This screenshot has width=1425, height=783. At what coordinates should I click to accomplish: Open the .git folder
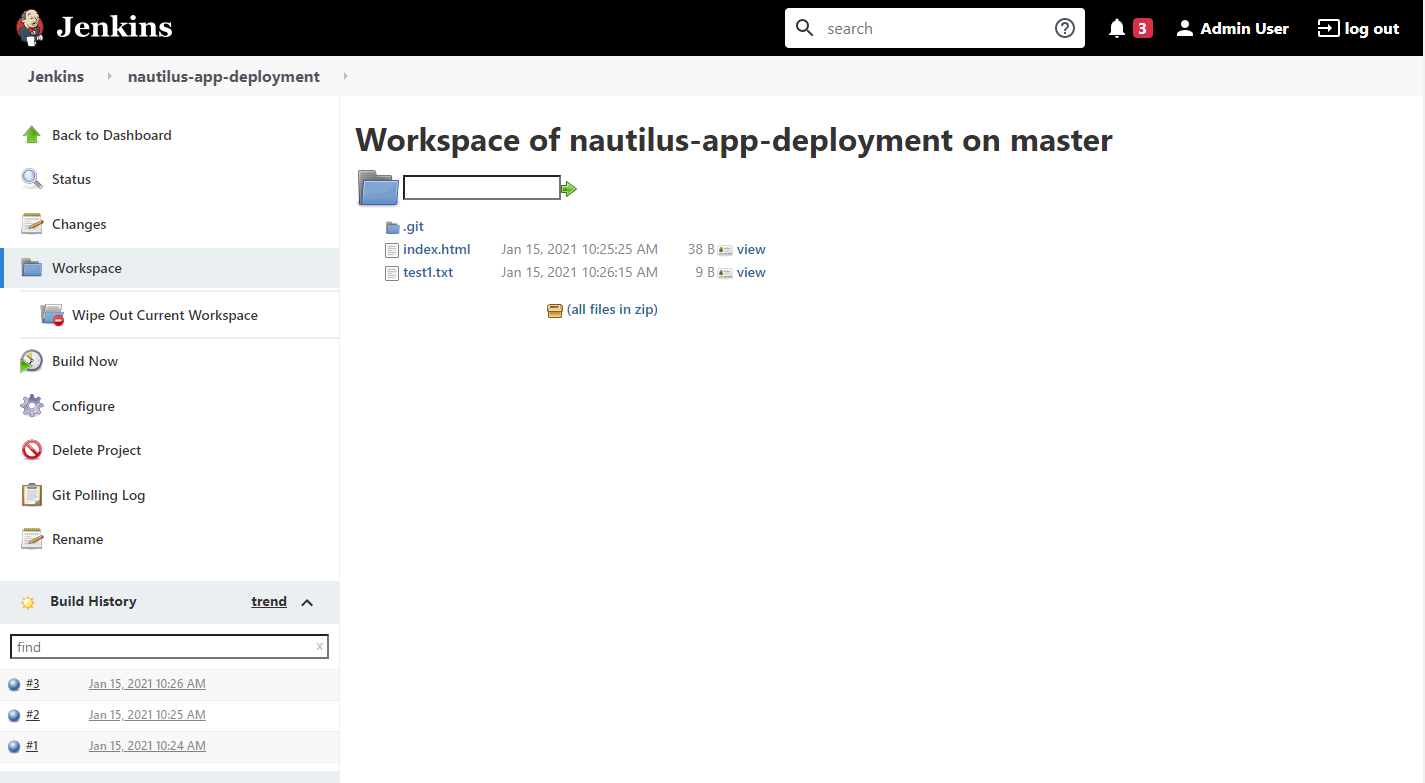pos(413,227)
